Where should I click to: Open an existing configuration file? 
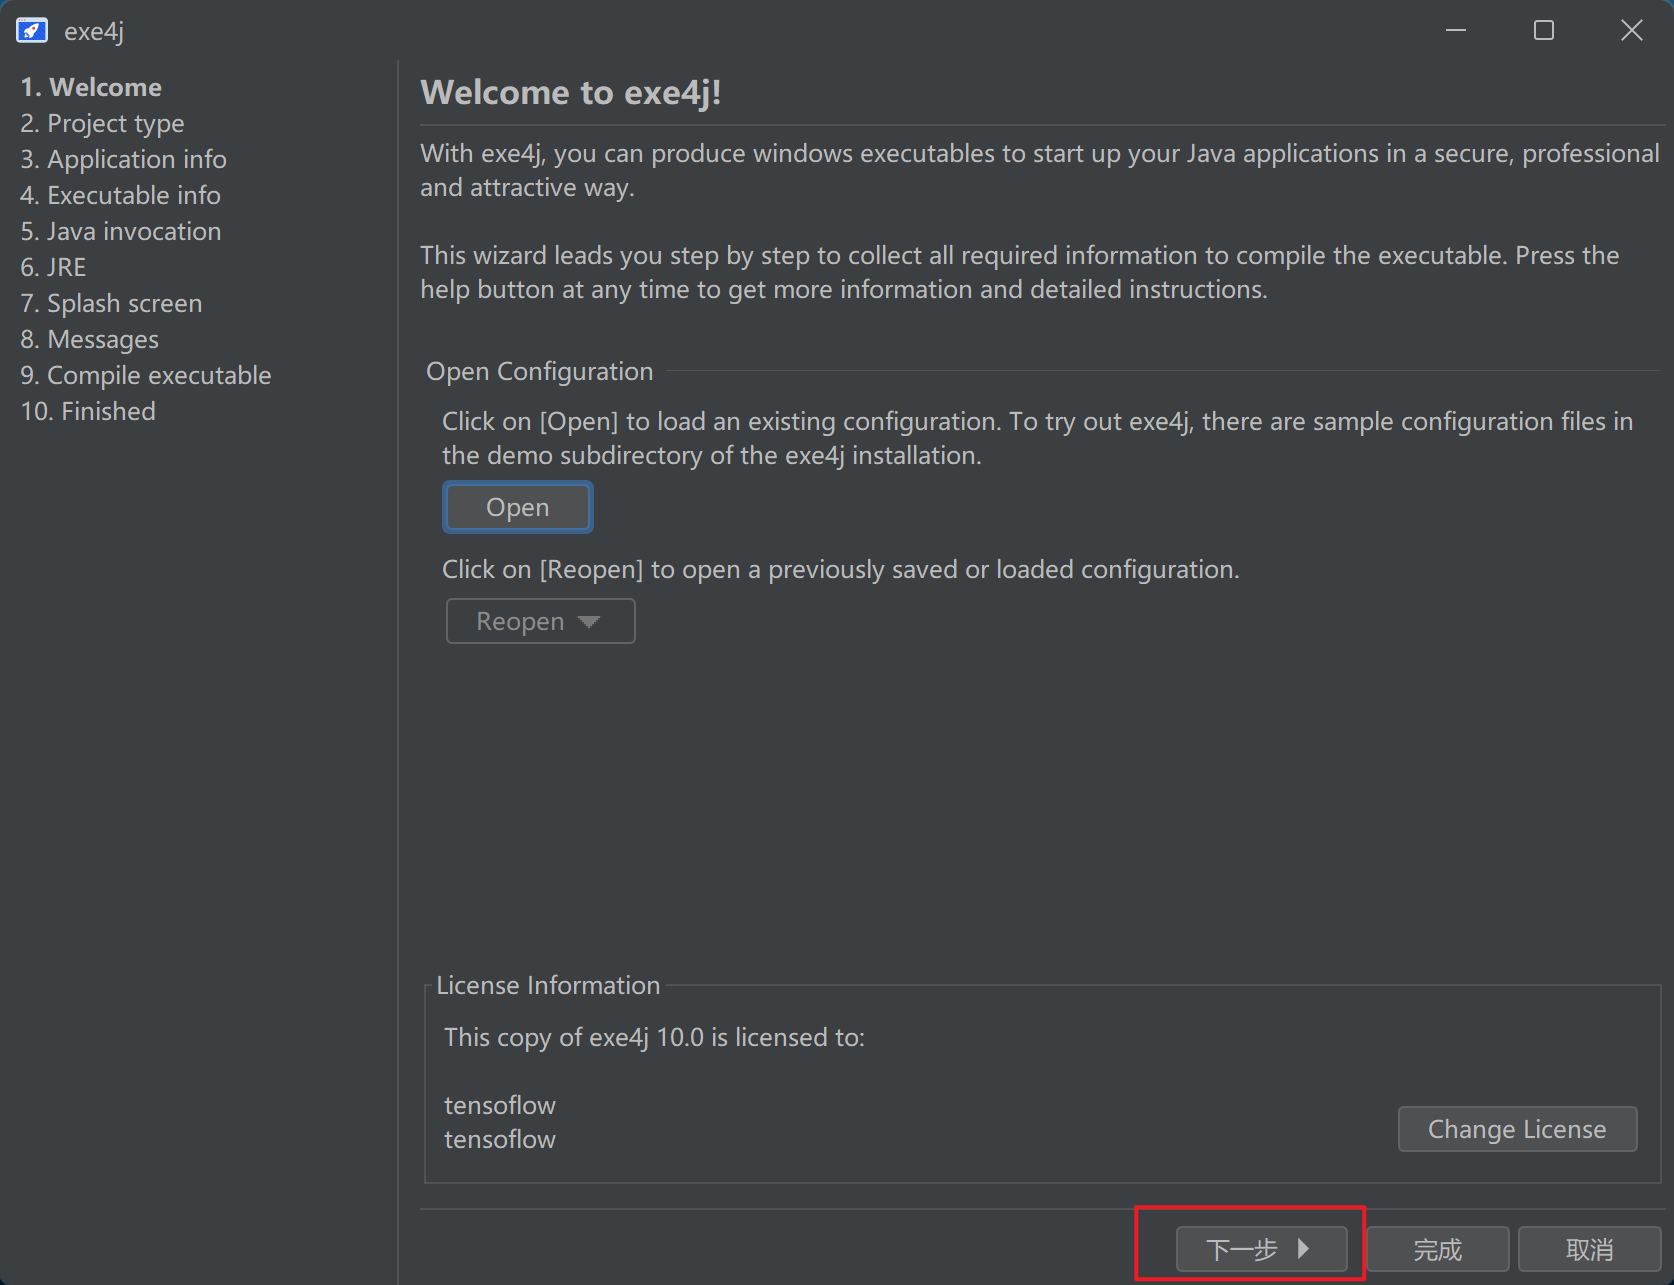[x=517, y=507]
